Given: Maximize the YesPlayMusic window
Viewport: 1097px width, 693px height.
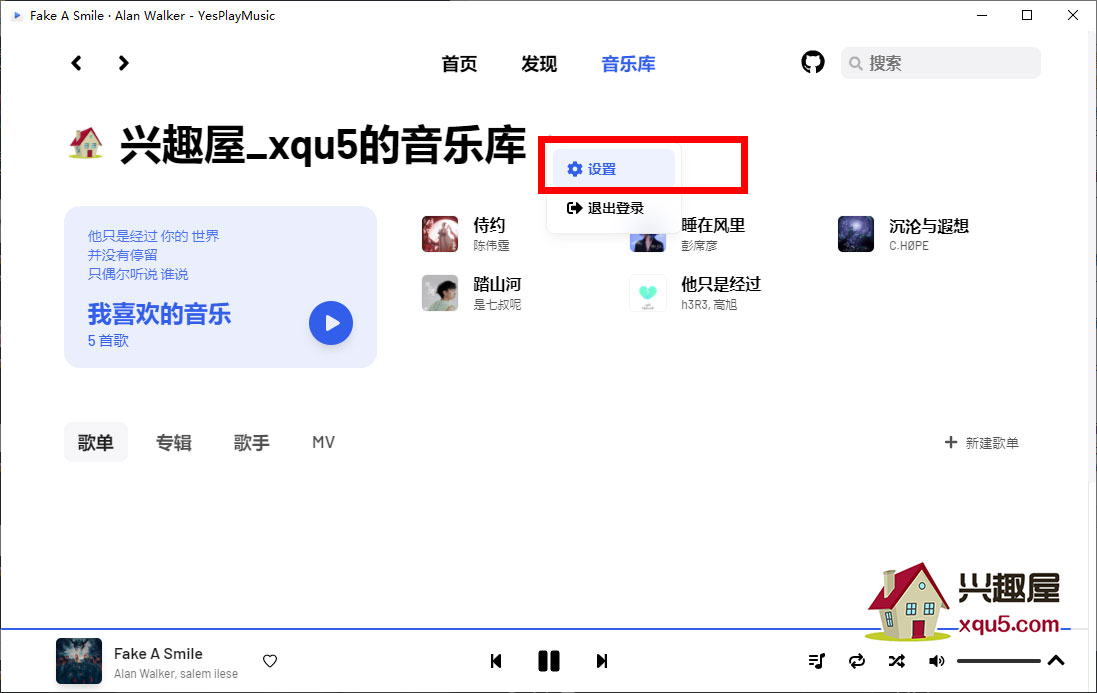Looking at the screenshot, I should point(1027,15).
